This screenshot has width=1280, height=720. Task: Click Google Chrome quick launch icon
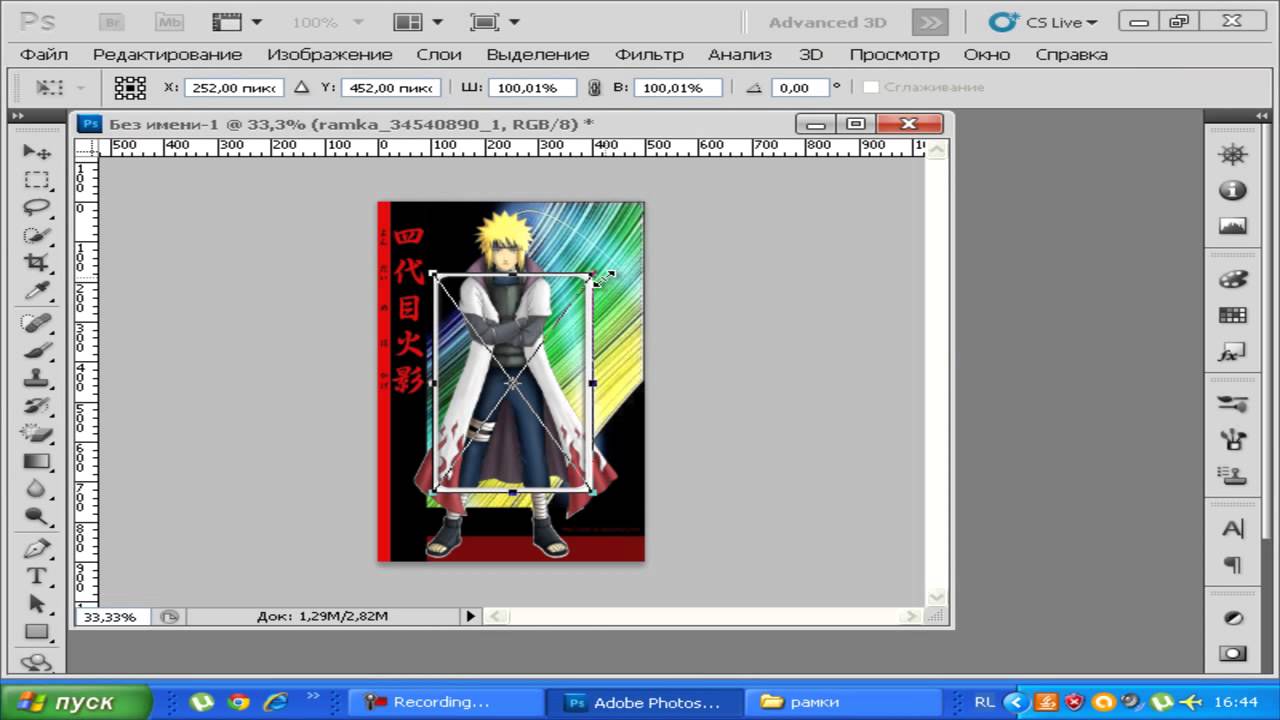pyautogui.click(x=238, y=702)
